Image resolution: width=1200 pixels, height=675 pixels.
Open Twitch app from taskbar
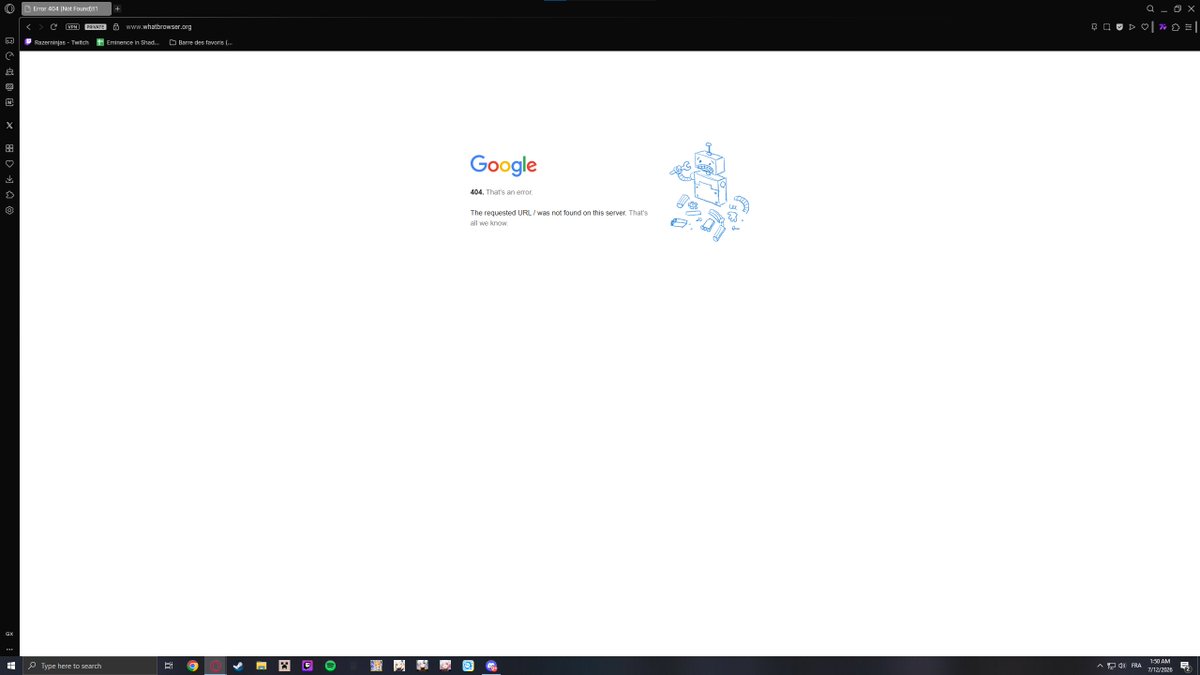(x=307, y=665)
